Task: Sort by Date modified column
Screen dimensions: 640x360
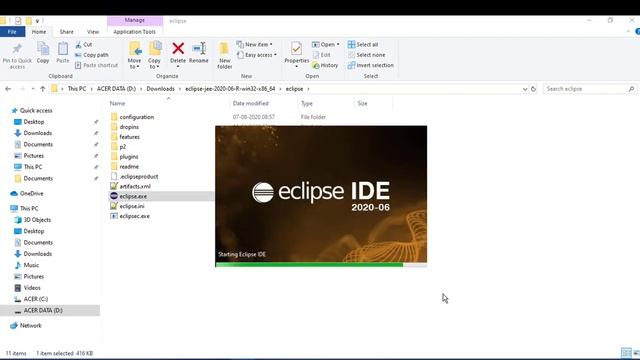Action: click(x=251, y=104)
